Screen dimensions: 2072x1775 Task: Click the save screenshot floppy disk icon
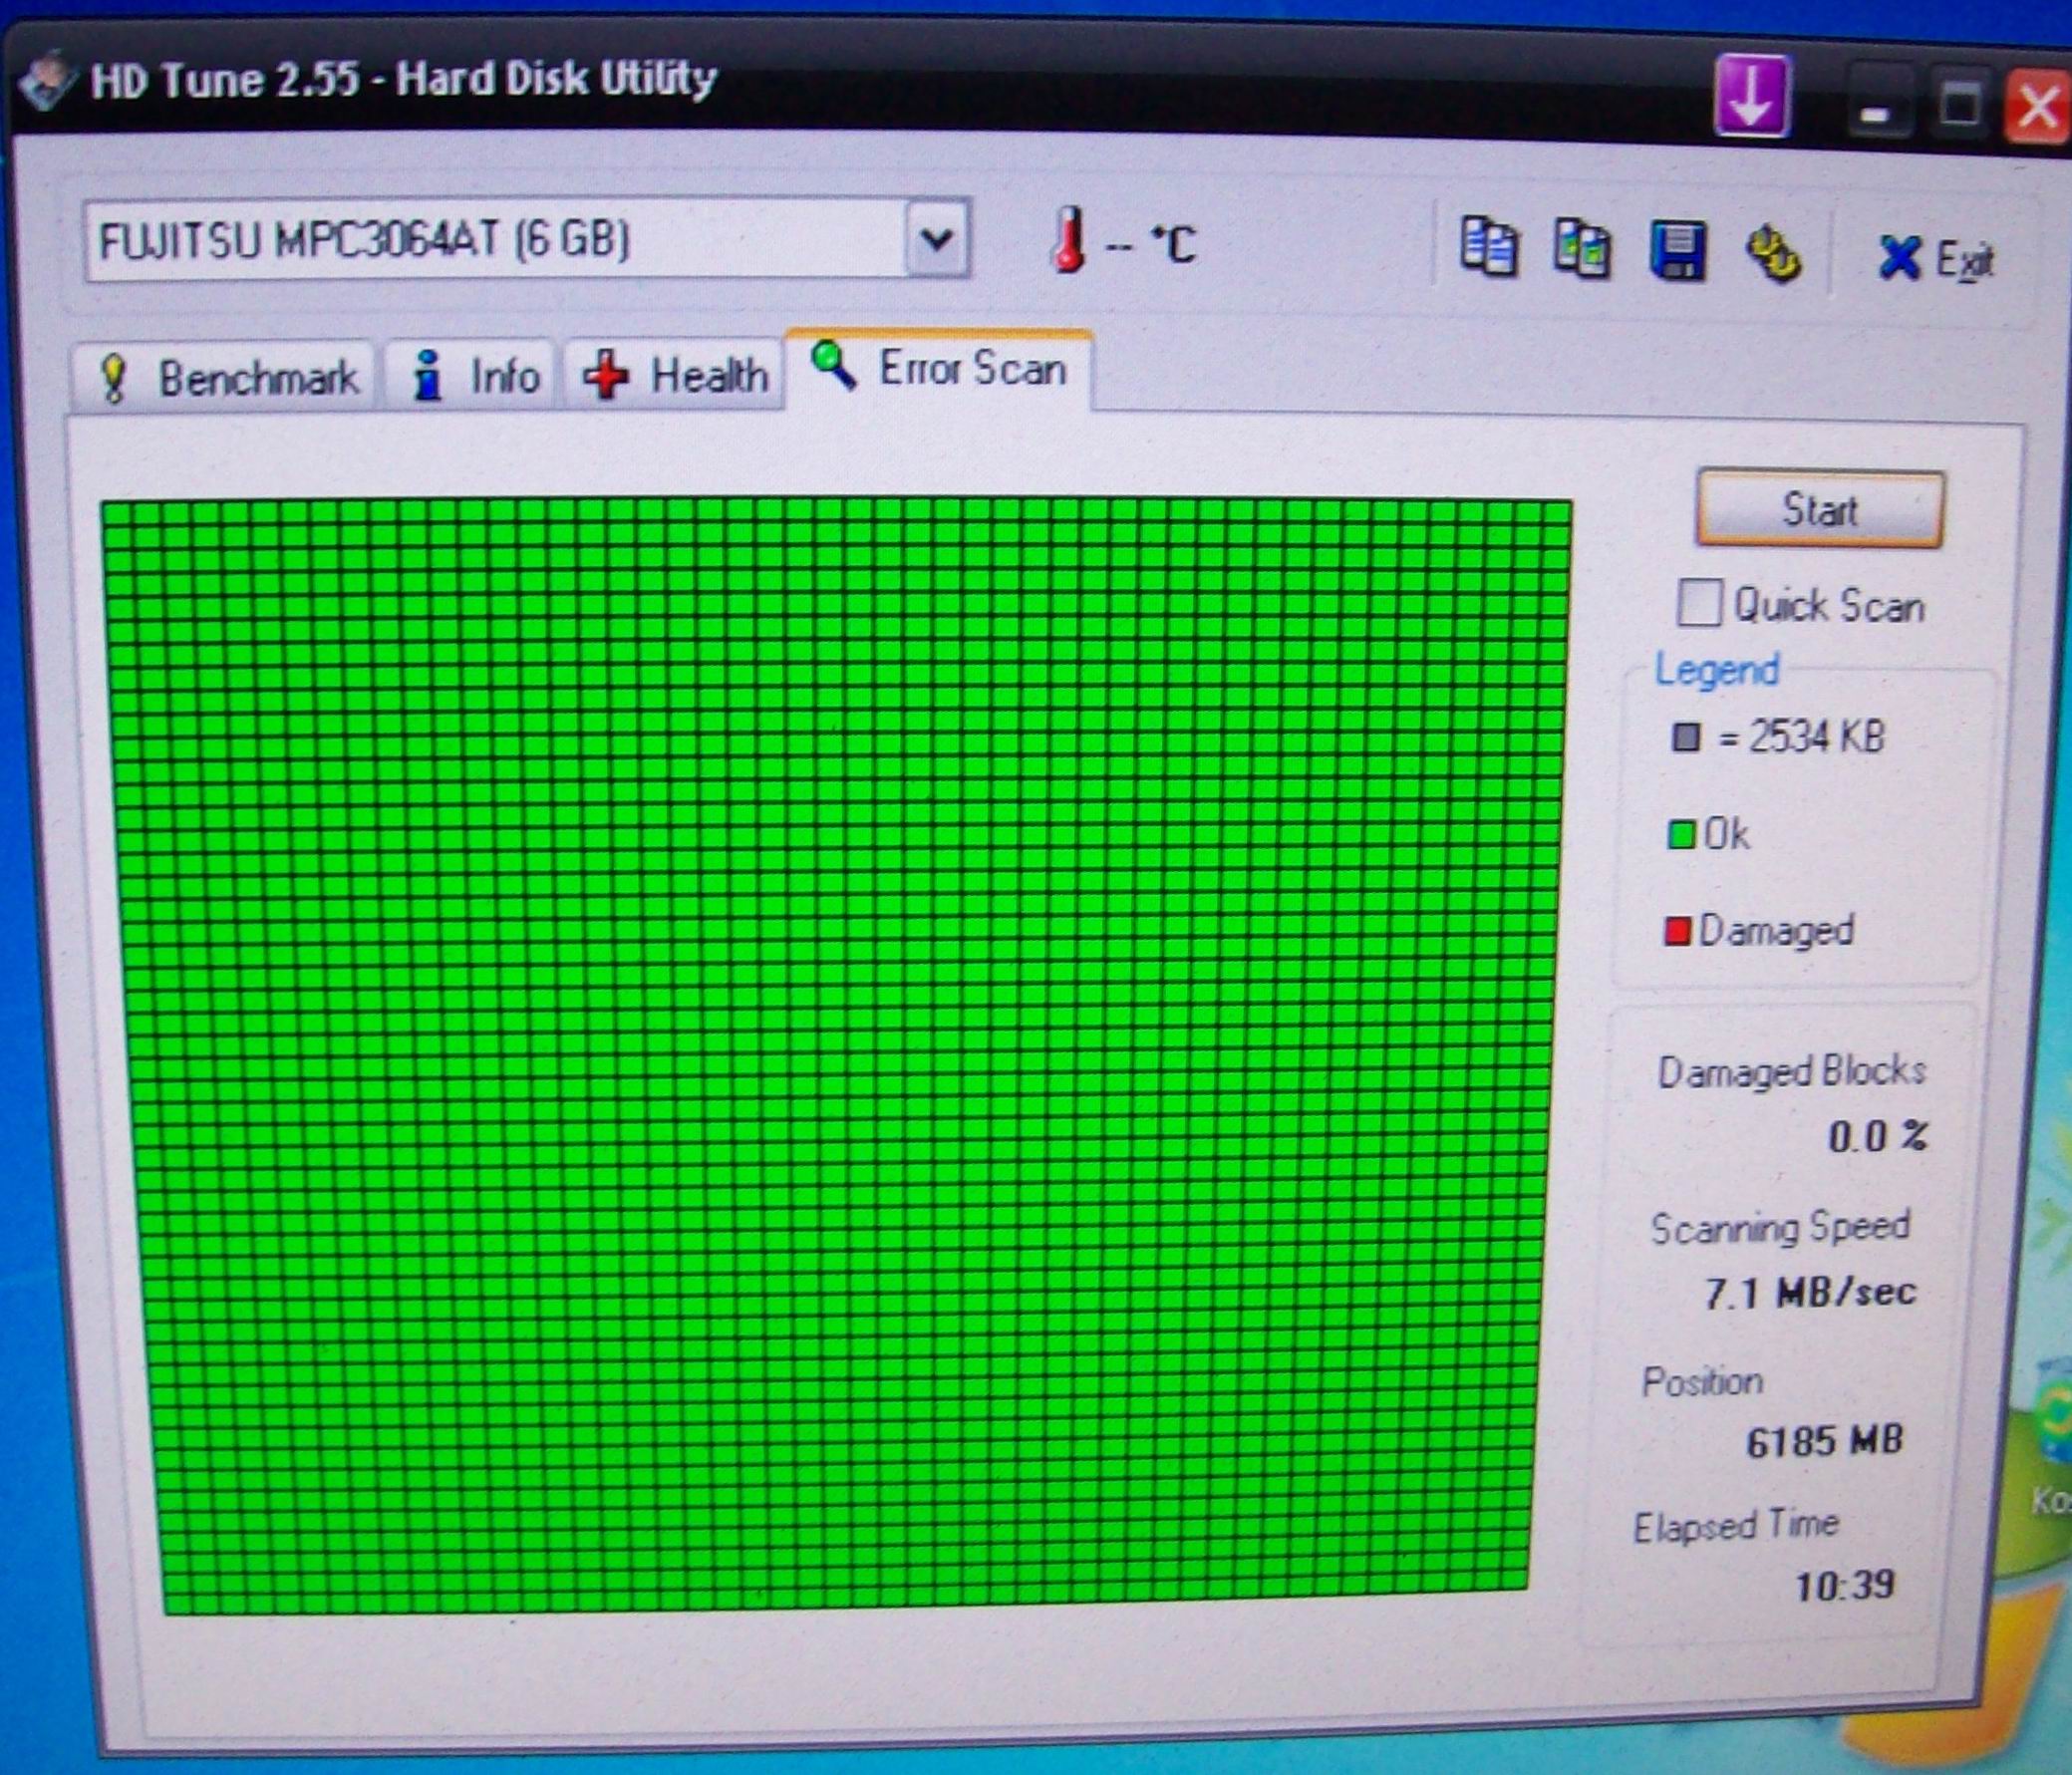(x=1677, y=251)
